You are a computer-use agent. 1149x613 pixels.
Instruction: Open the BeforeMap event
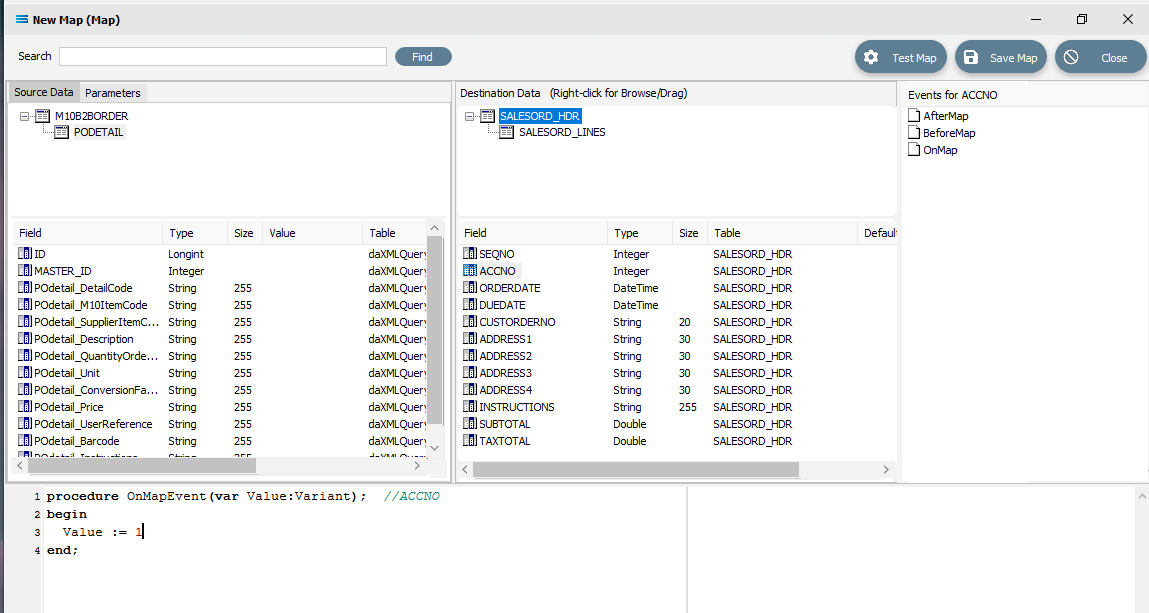click(949, 133)
